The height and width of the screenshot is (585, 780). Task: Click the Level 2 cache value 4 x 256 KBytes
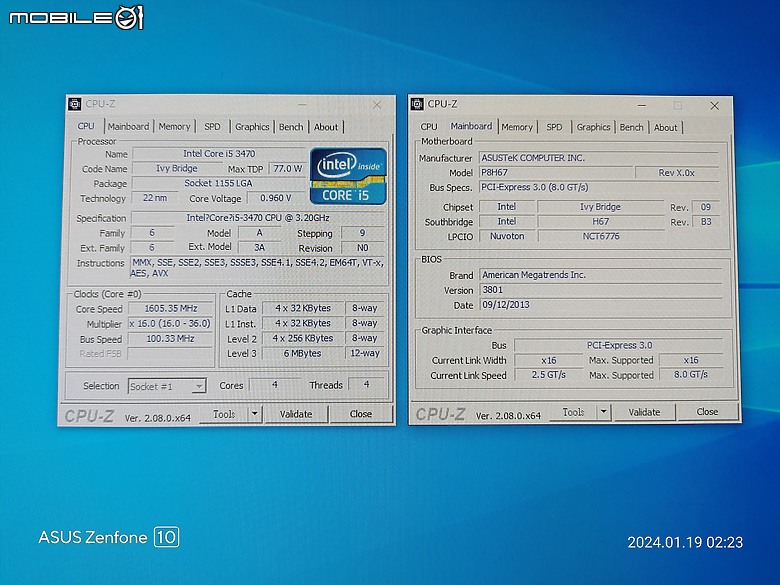point(302,338)
